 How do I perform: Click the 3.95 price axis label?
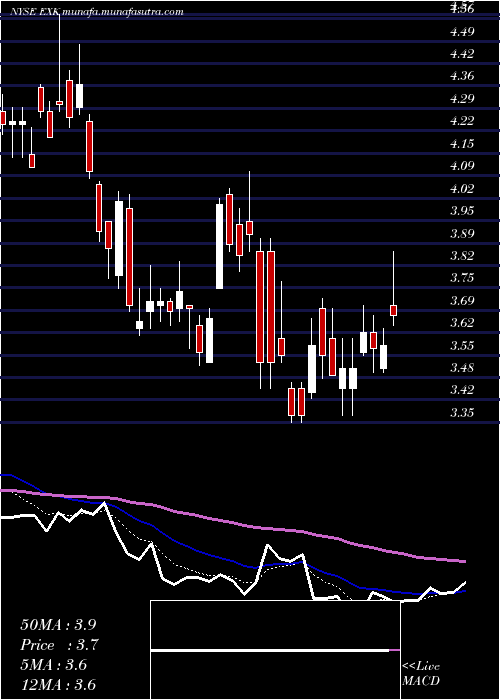462,211
